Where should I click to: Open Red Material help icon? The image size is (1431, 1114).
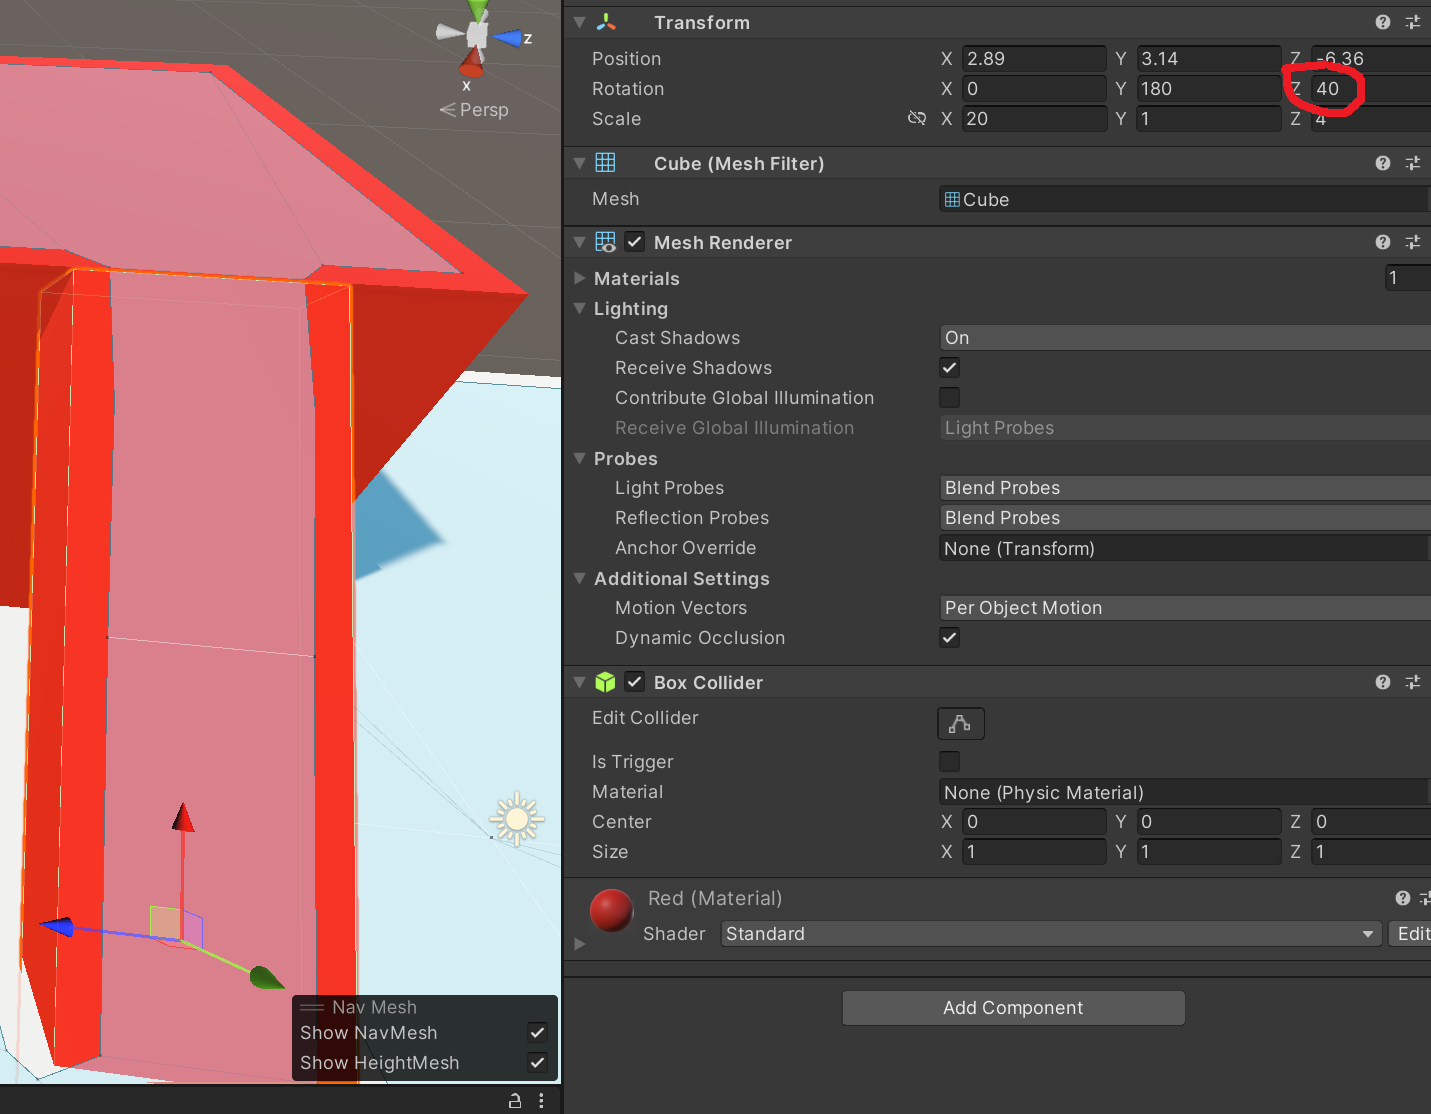point(1403,898)
